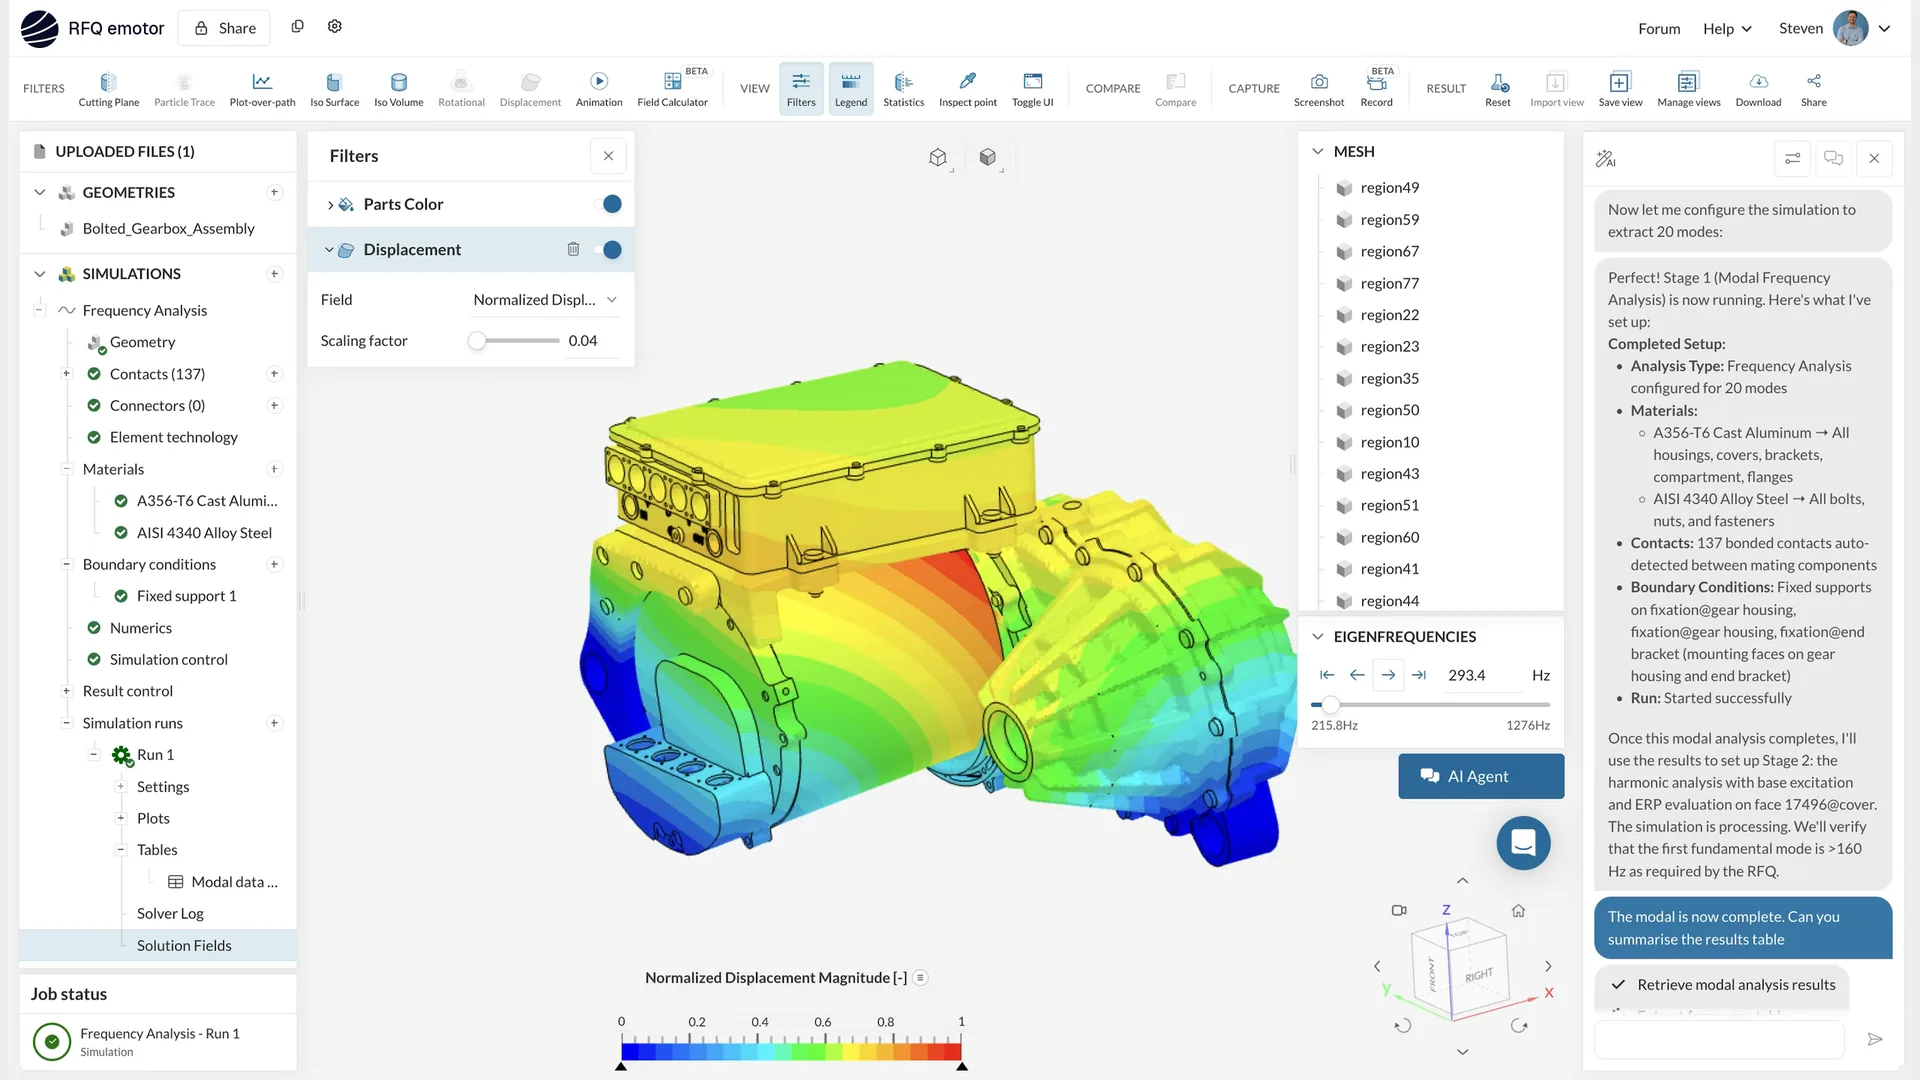Screen dimensions: 1920x1080
Task: Select Solution Fields in the tree
Action: point(184,945)
